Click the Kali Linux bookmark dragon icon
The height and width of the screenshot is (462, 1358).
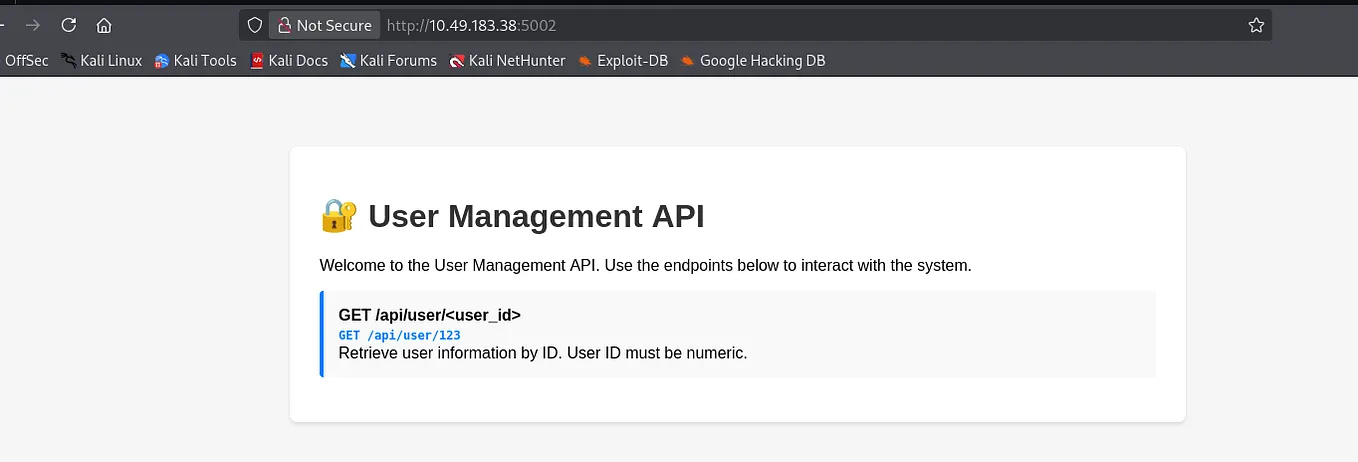(68, 61)
